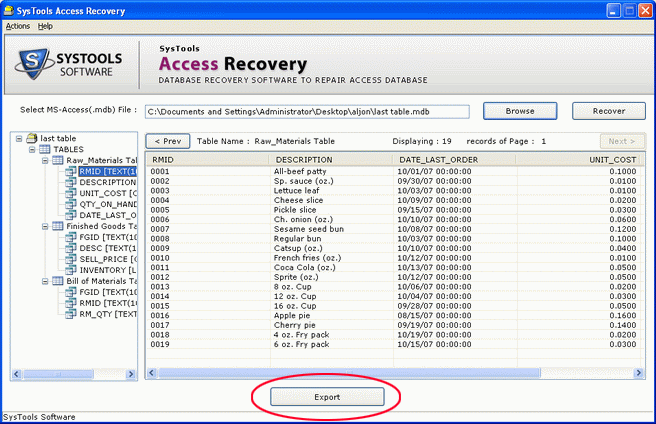This screenshot has height=424, width=656.
Task: Click the UNIT_COST field icon in tree
Action: click(x=71, y=193)
